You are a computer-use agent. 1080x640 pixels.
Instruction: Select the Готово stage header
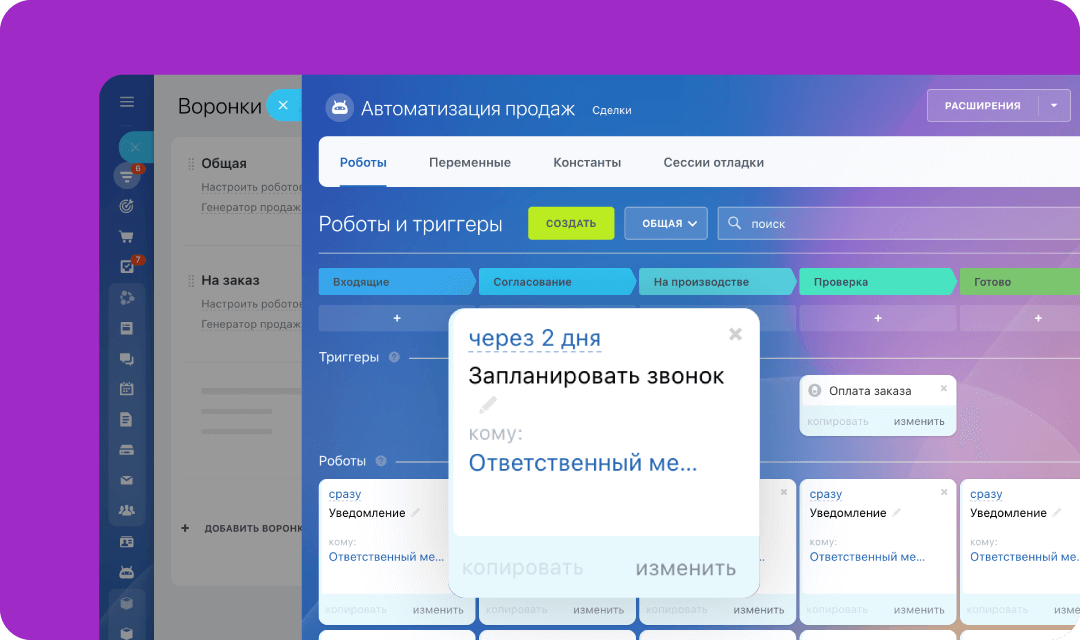click(x=1021, y=282)
